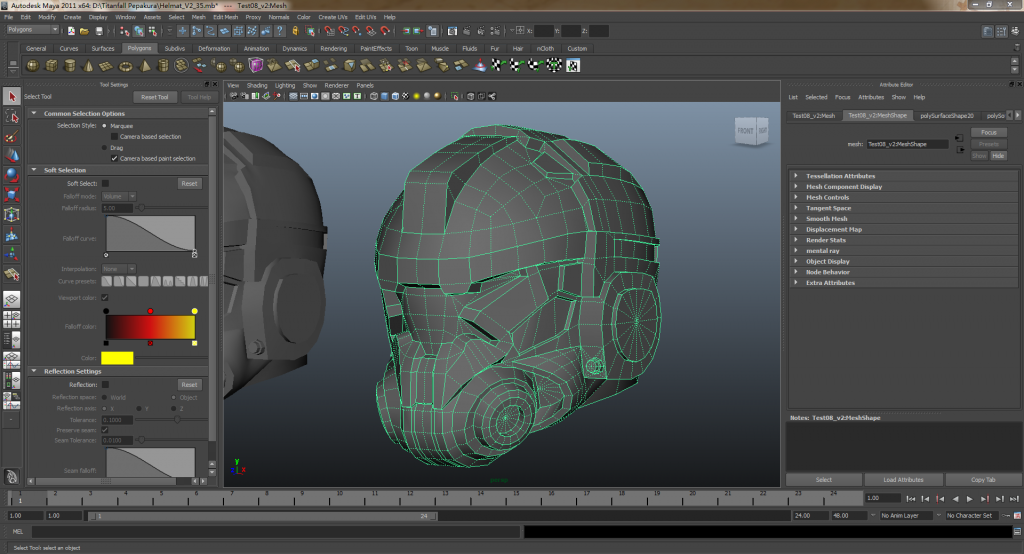
Task: Uncheck Camera based paint selection
Action: coord(114,158)
